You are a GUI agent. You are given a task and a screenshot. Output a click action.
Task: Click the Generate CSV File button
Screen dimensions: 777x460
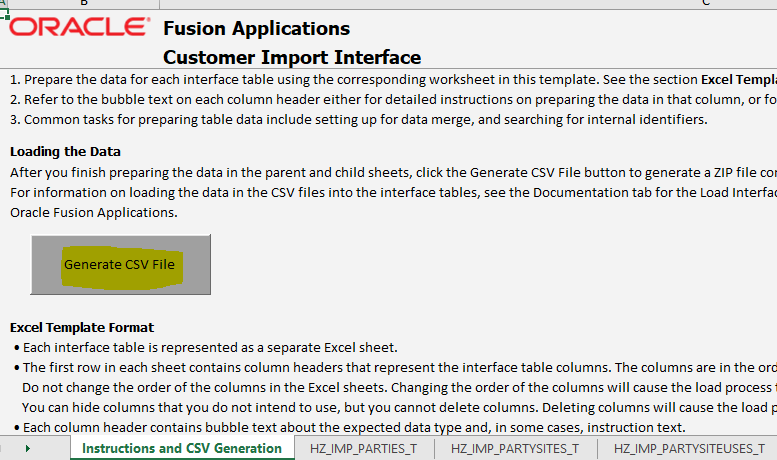click(x=120, y=265)
